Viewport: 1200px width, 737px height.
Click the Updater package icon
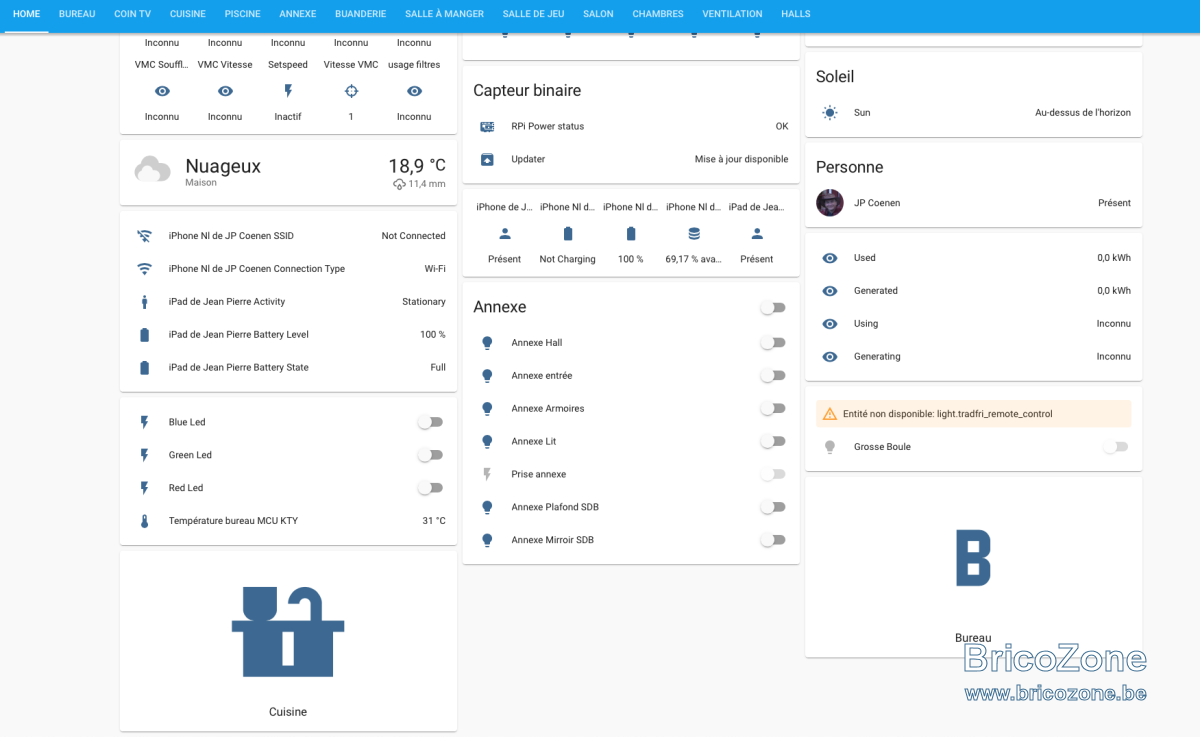coord(487,159)
